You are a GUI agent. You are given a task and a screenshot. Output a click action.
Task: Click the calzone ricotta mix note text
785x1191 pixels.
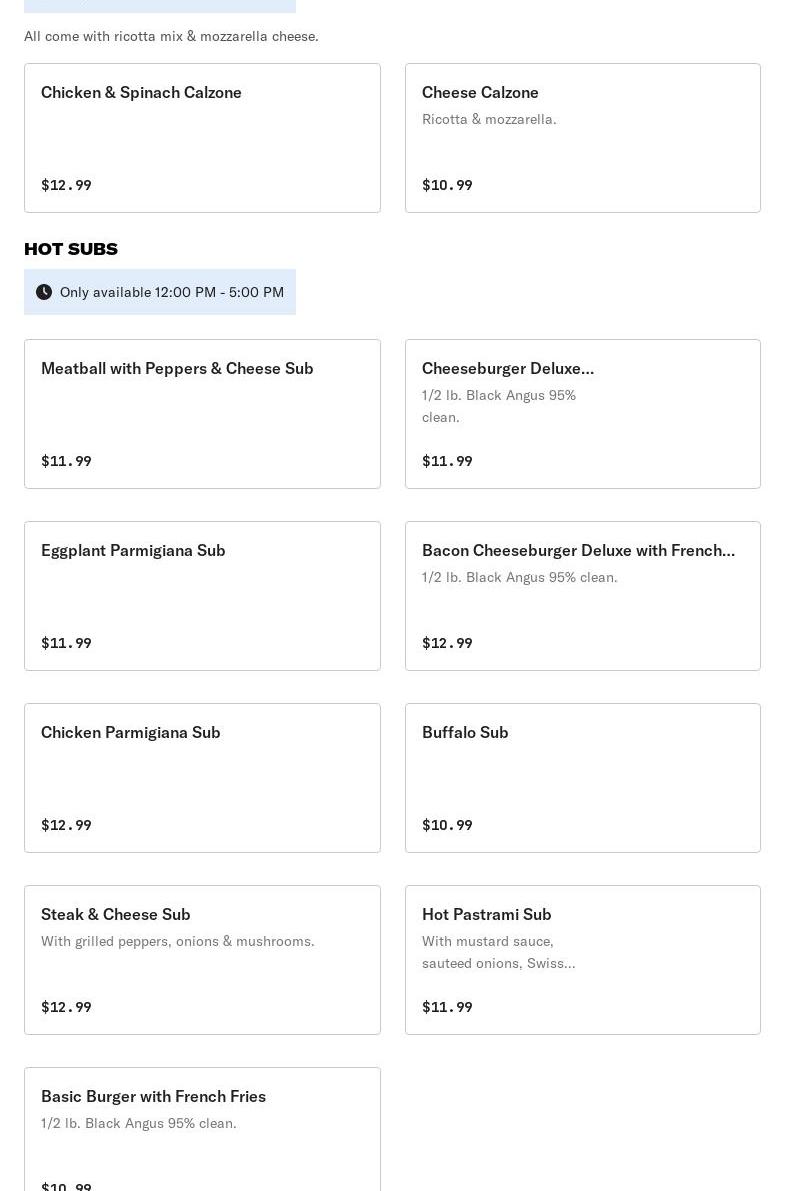coord(171,36)
